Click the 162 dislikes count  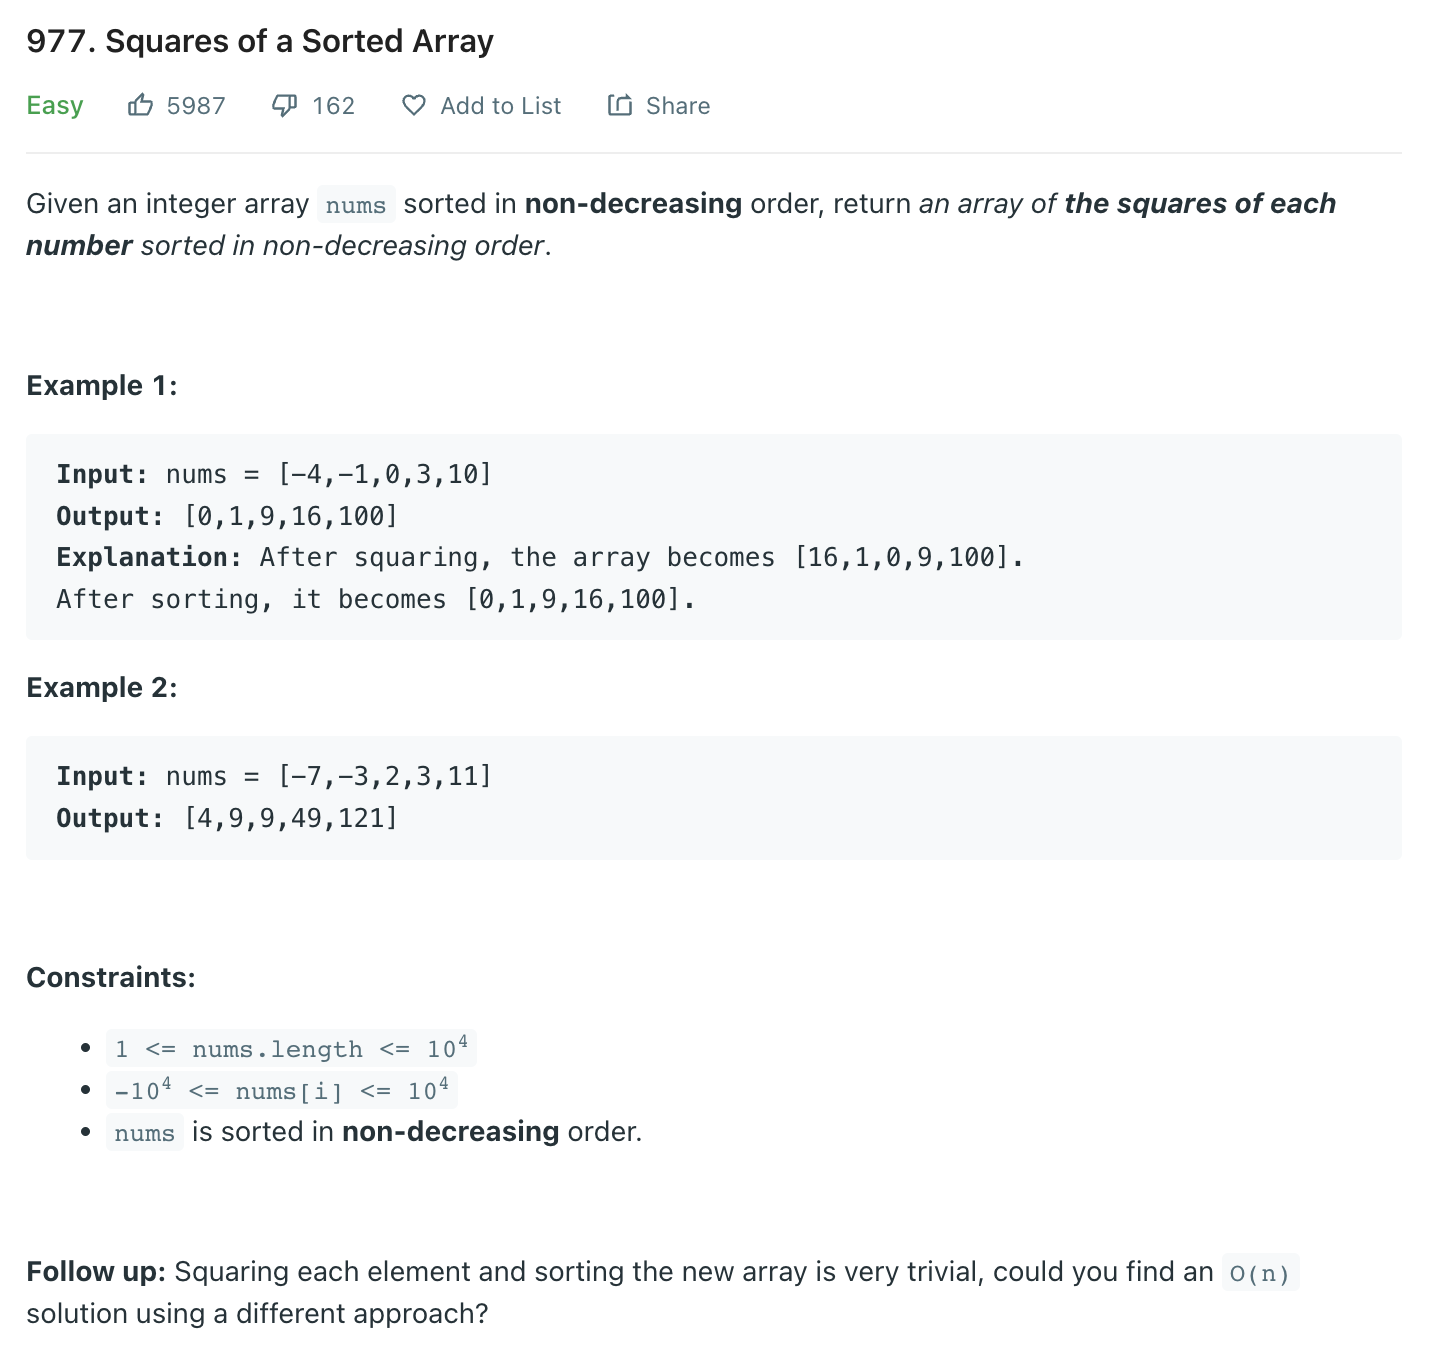click(334, 106)
